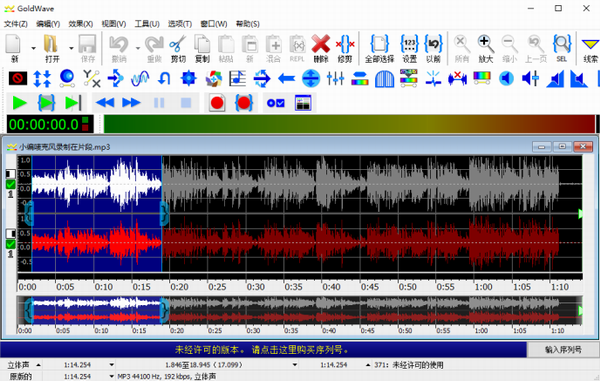Expand the New file dropdown arrow
Image resolution: width=600 pixels, height=381 pixels.
pyautogui.click(x=33, y=48)
